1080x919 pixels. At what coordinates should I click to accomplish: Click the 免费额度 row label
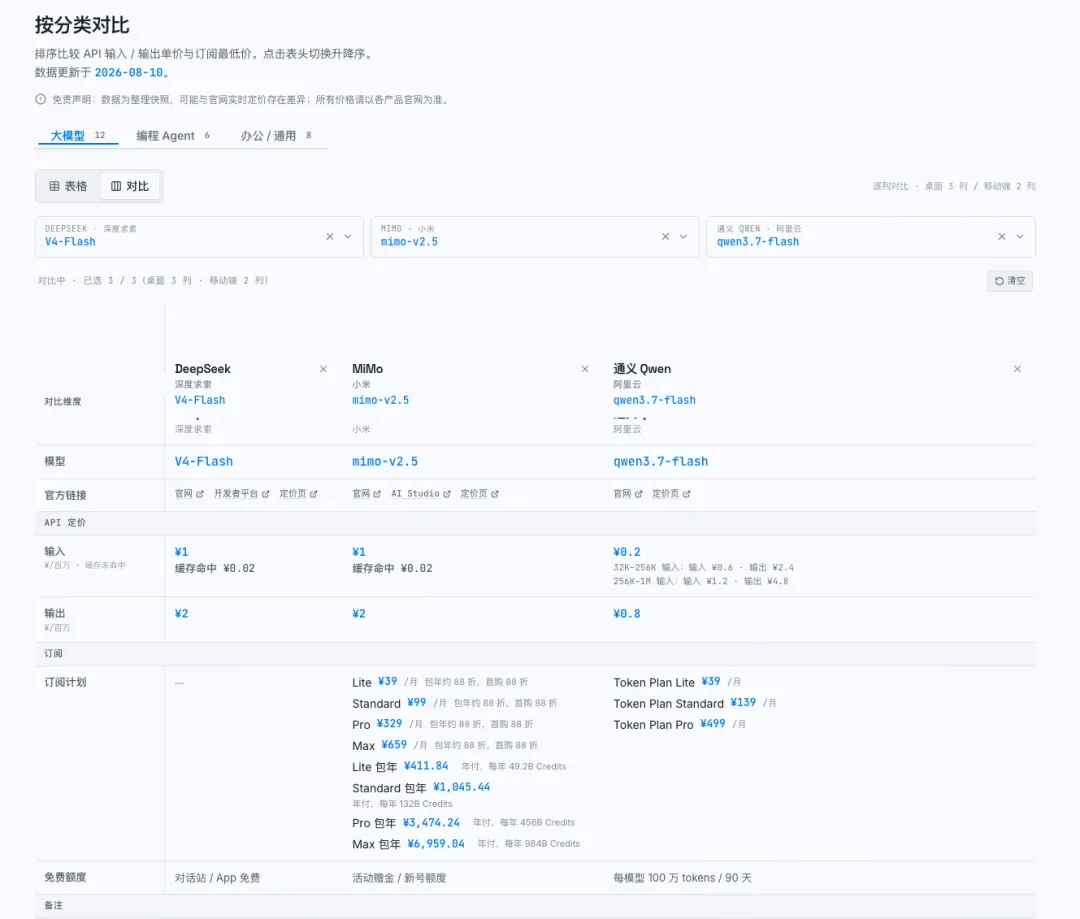point(65,877)
